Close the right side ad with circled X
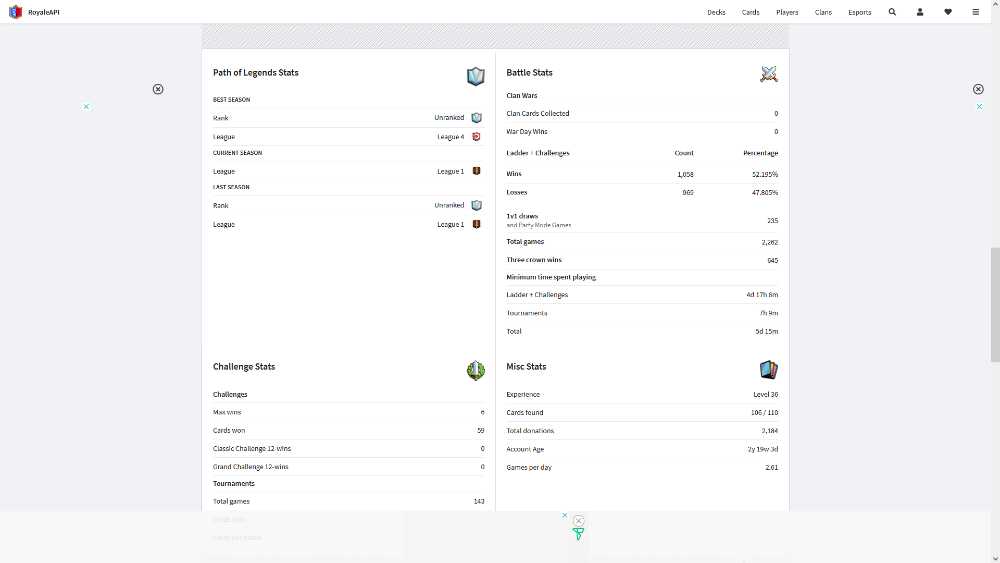The width and height of the screenshot is (1000, 563). coord(978,89)
